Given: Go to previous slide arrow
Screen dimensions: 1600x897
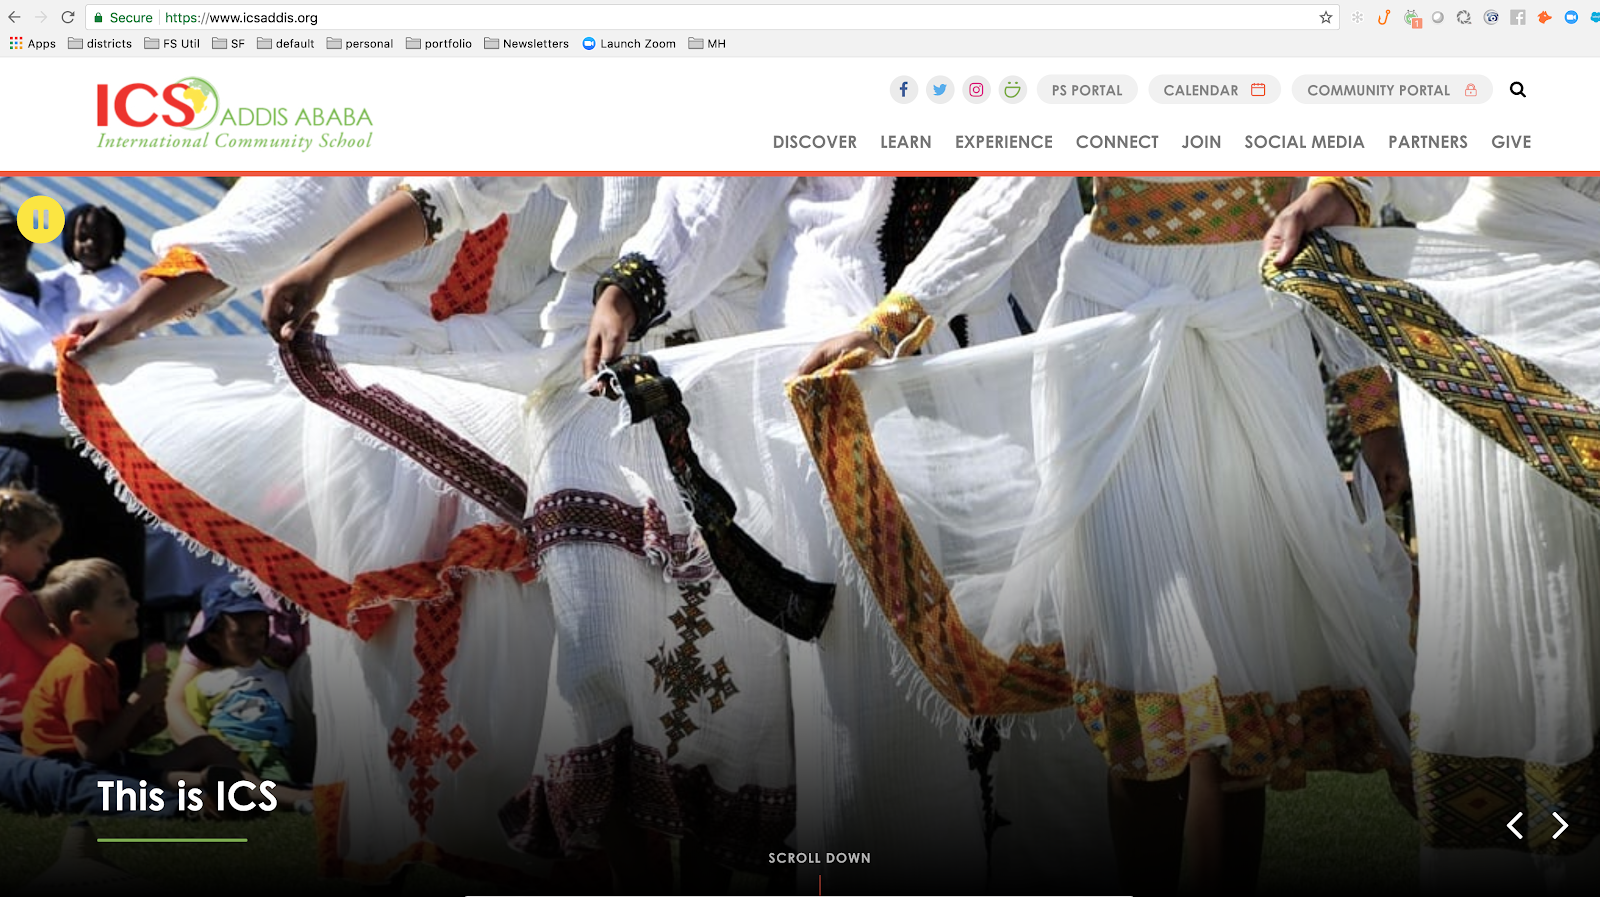Looking at the screenshot, I should click(x=1515, y=825).
